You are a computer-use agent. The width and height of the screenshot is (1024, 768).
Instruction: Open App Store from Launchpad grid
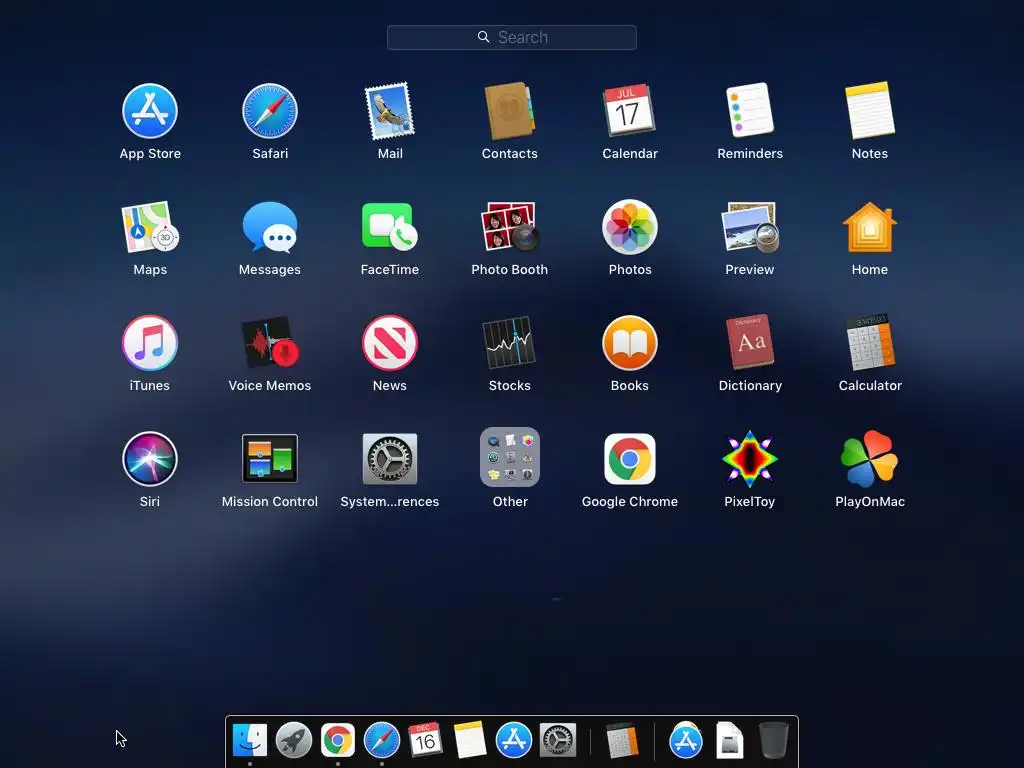point(150,111)
